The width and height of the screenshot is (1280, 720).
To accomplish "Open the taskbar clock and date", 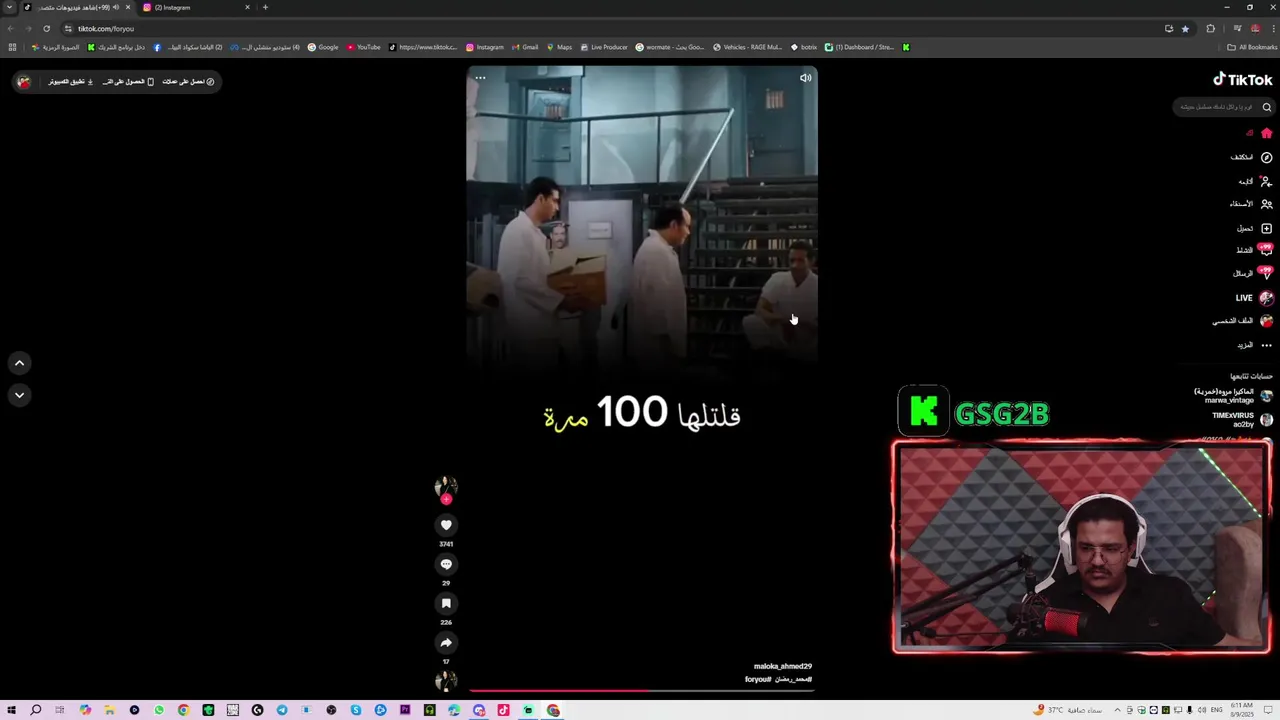I will pyautogui.click(x=1244, y=710).
